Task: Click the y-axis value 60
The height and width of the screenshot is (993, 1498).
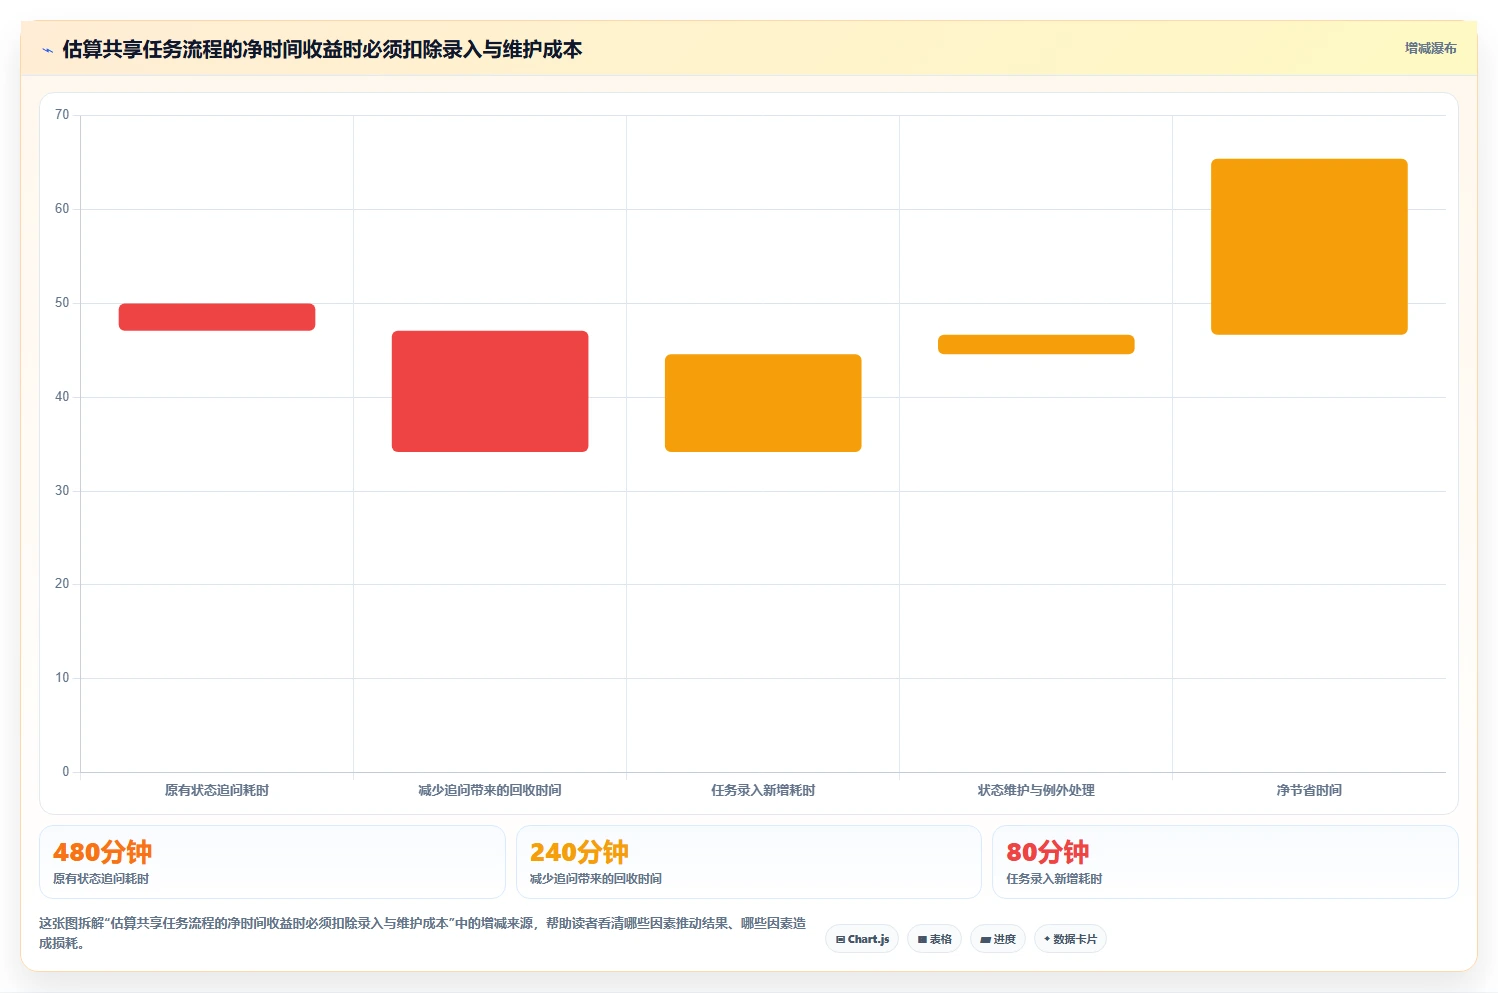Action: point(62,209)
